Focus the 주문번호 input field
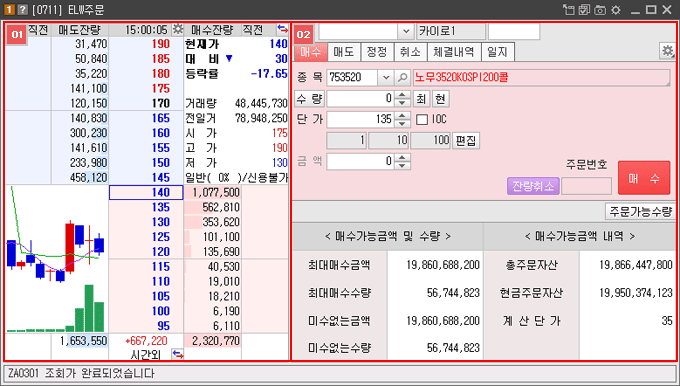The image size is (680, 386). 587,186
